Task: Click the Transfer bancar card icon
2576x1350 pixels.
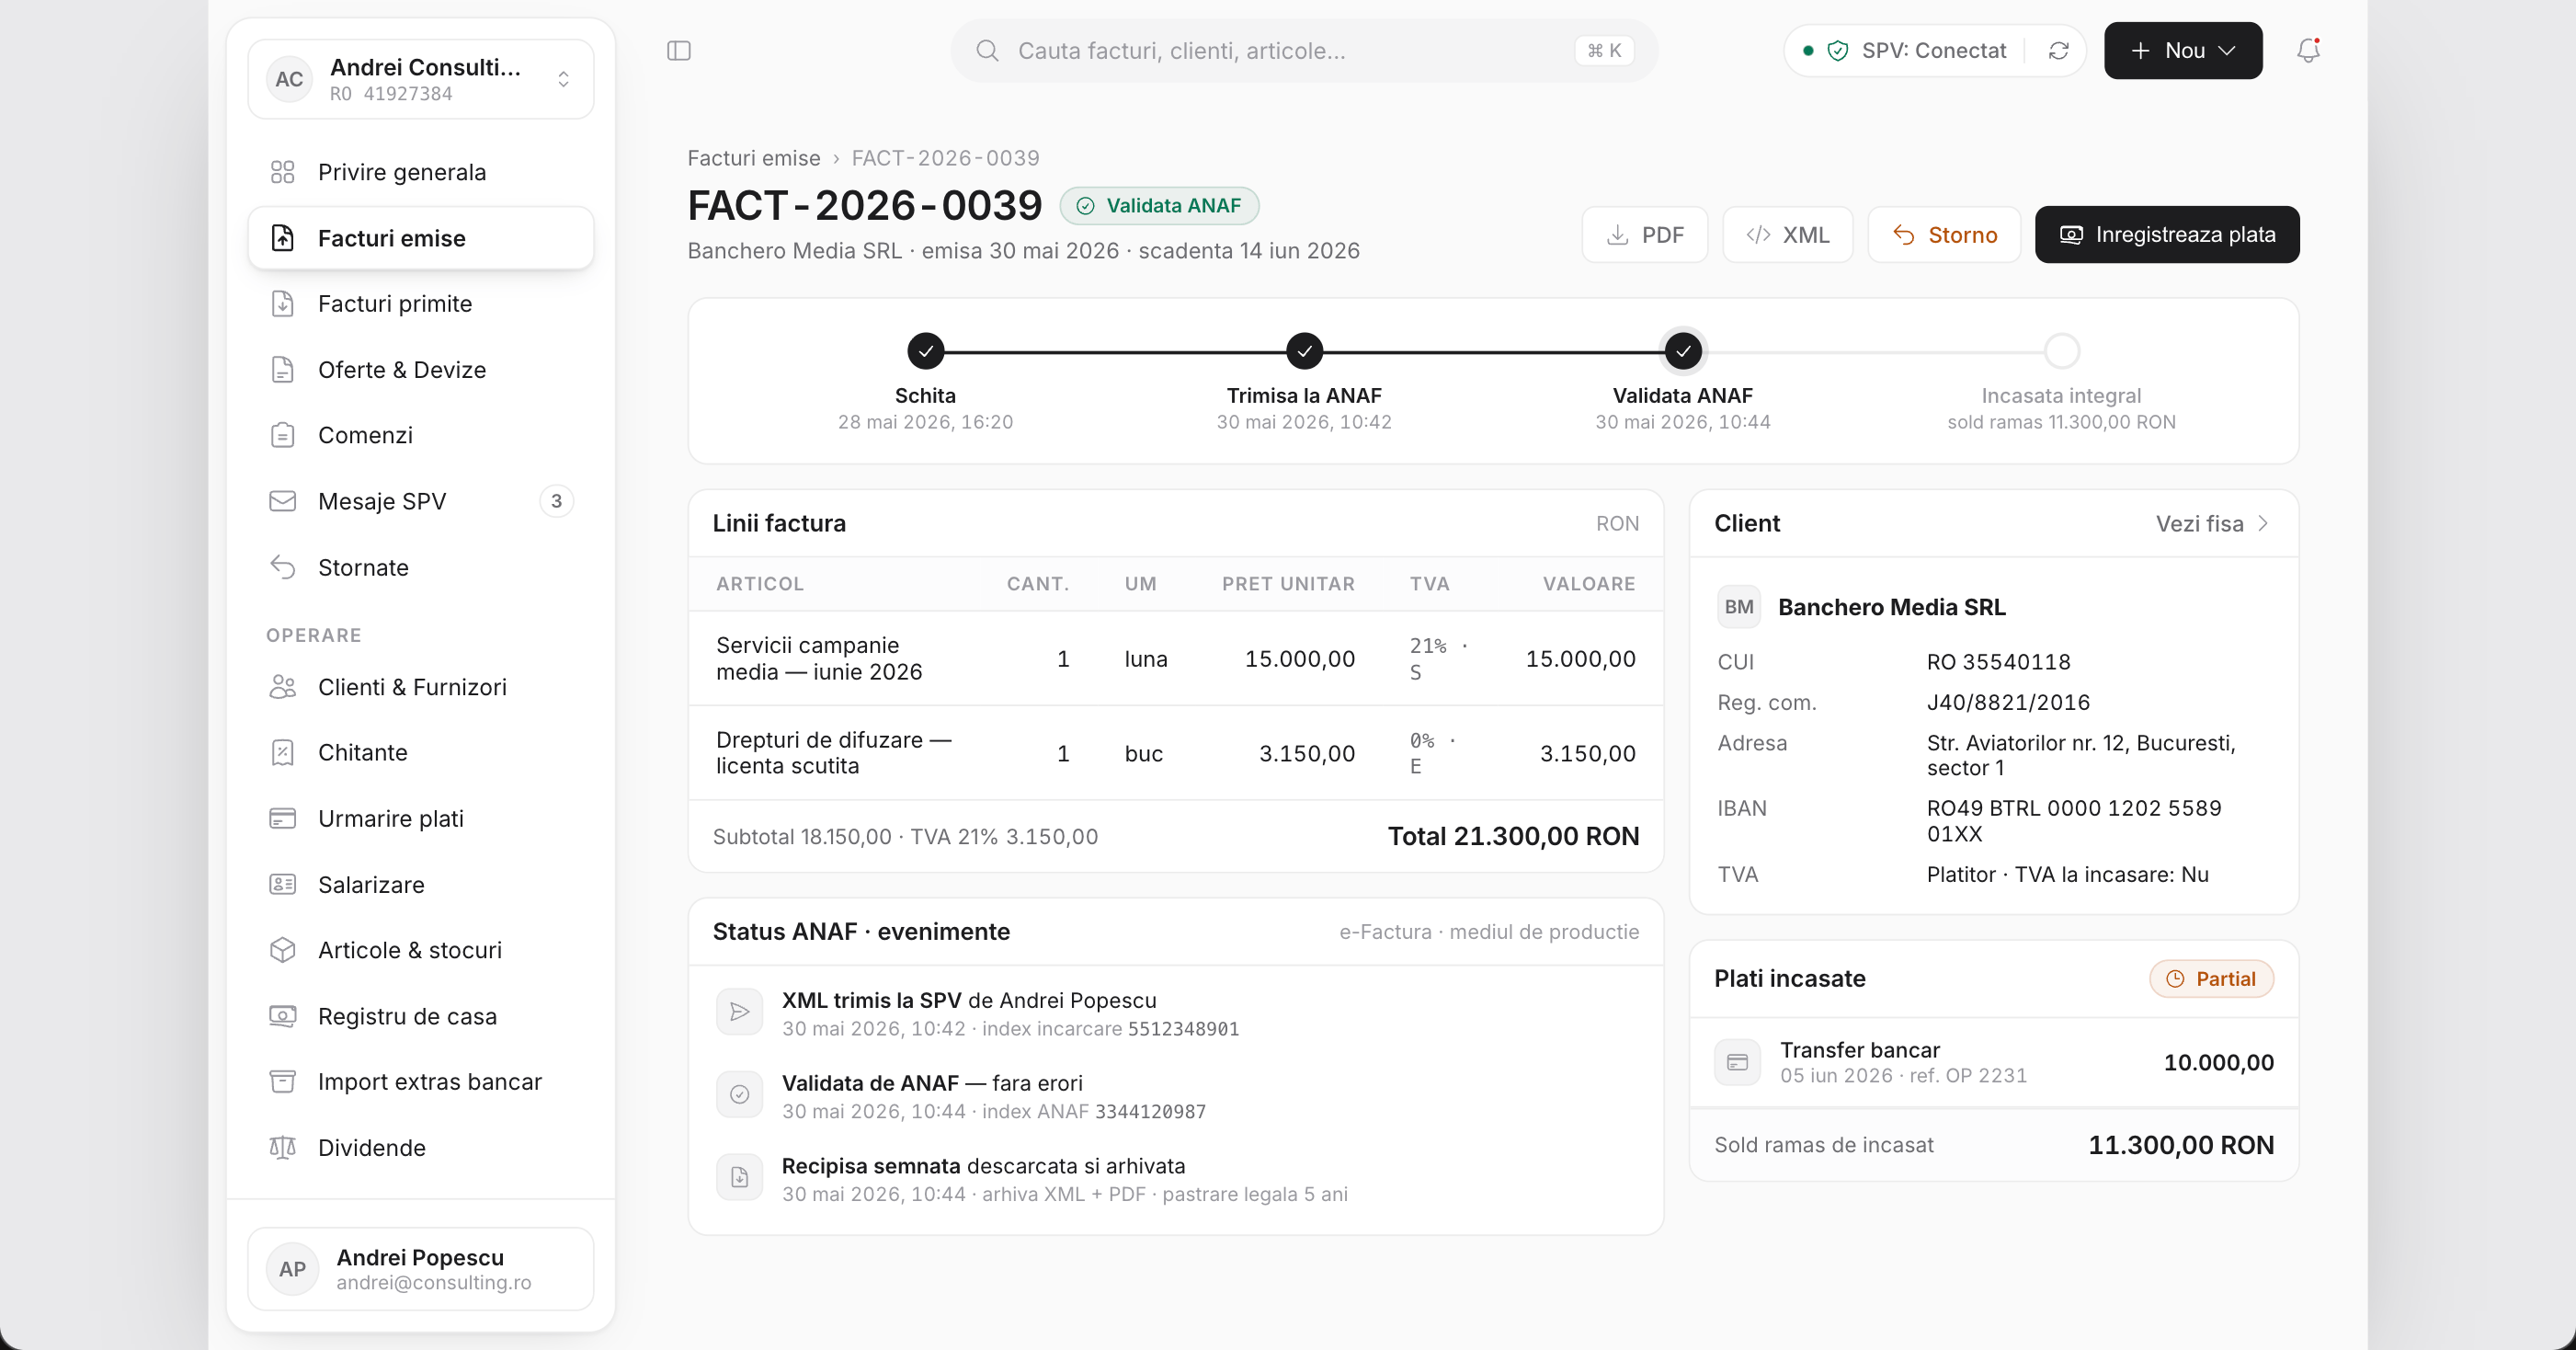Action: tap(1738, 1062)
